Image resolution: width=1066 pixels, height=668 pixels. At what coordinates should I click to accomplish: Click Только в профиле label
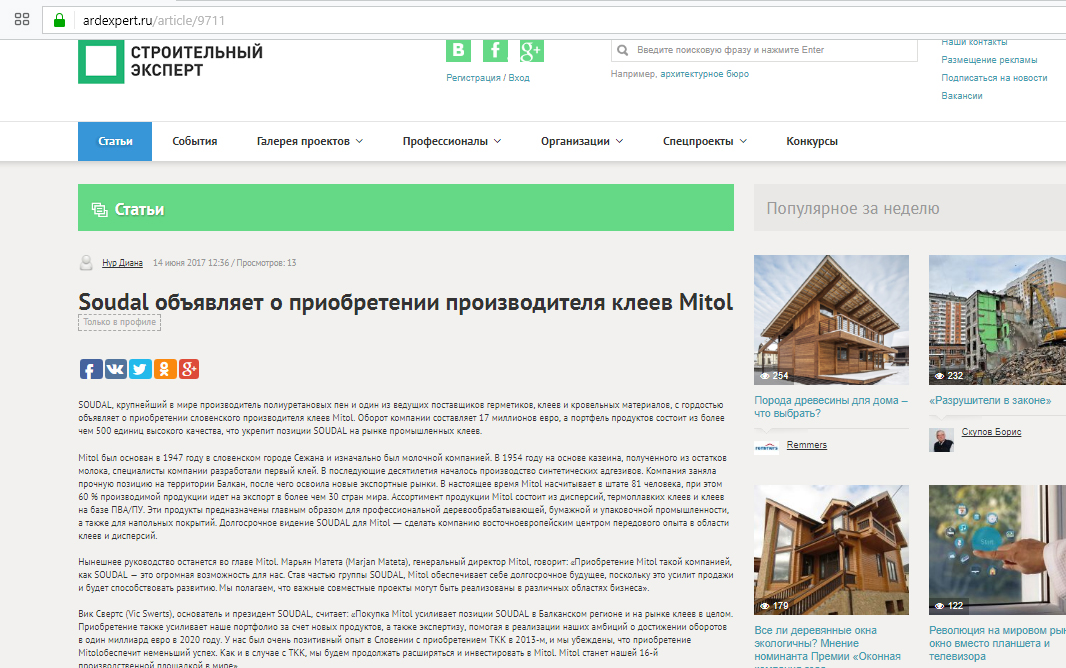click(x=120, y=322)
